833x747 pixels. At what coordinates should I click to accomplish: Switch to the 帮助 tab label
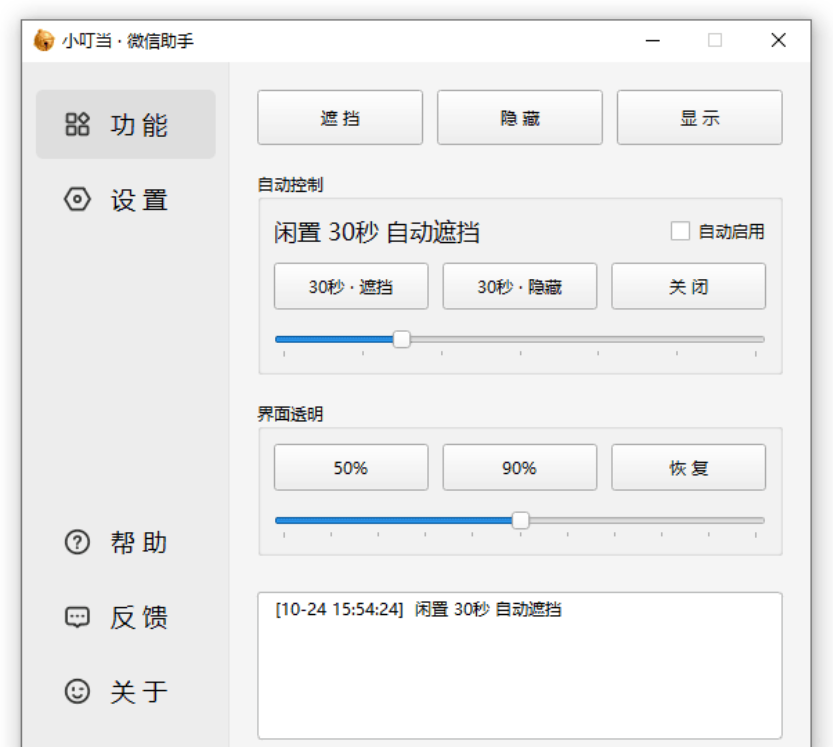(x=139, y=543)
